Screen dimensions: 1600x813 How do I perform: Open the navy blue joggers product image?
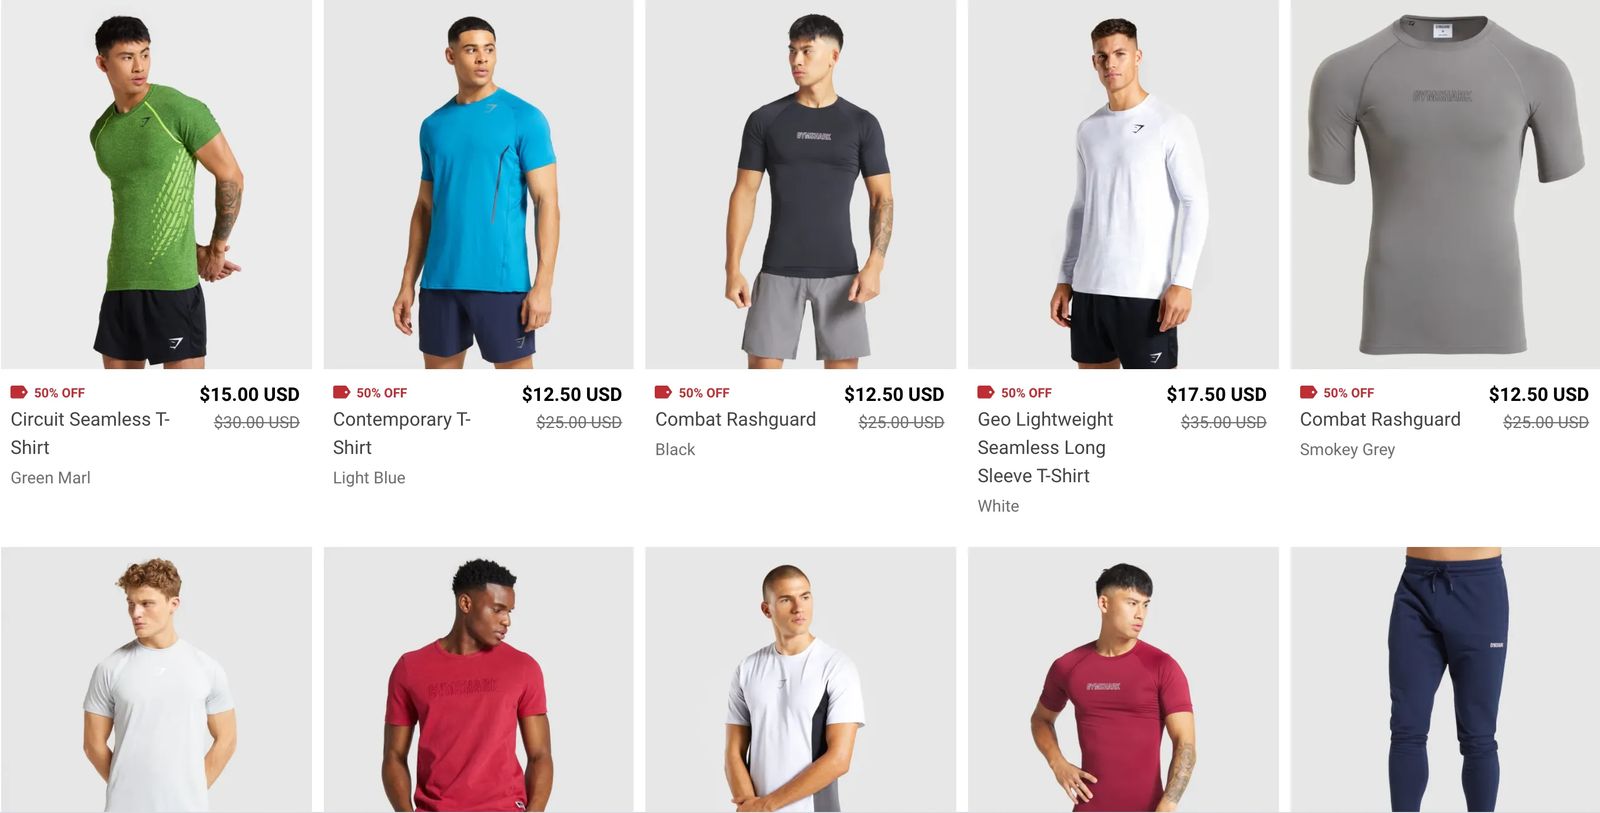[x=1445, y=680]
